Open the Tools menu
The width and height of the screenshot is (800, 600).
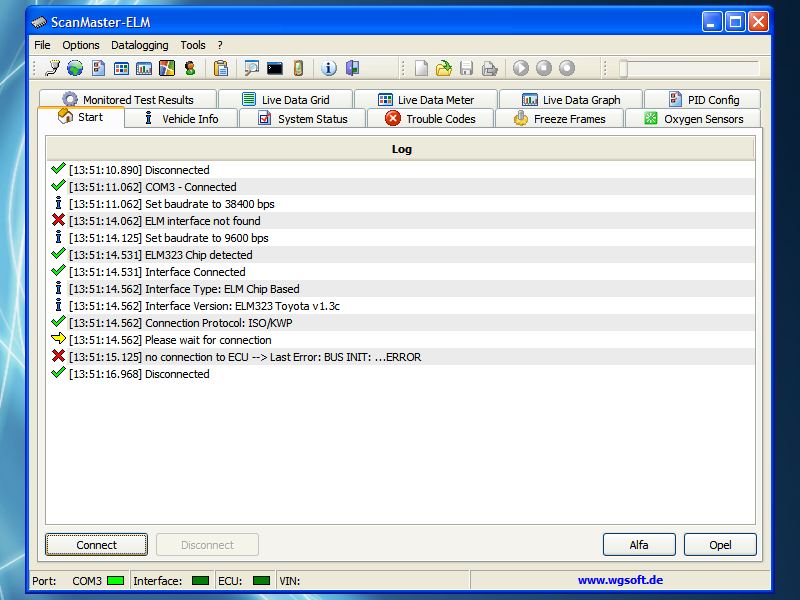coord(193,45)
